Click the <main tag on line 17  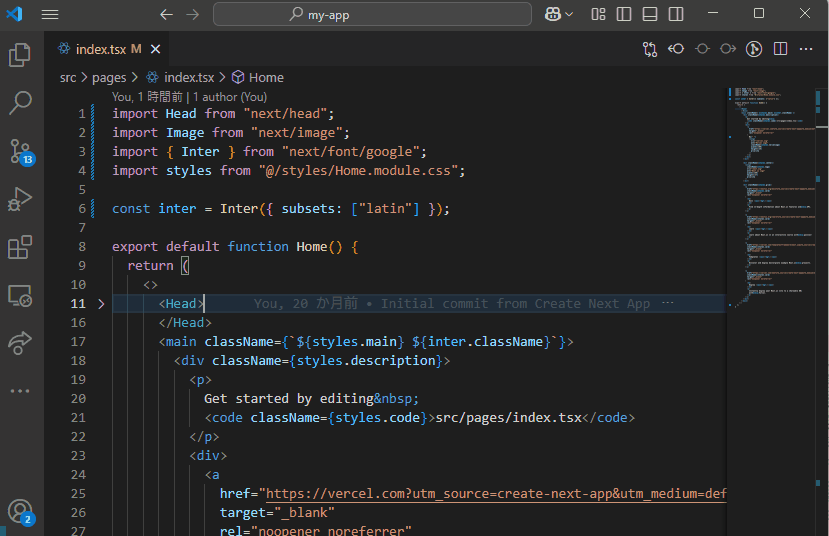click(177, 342)
